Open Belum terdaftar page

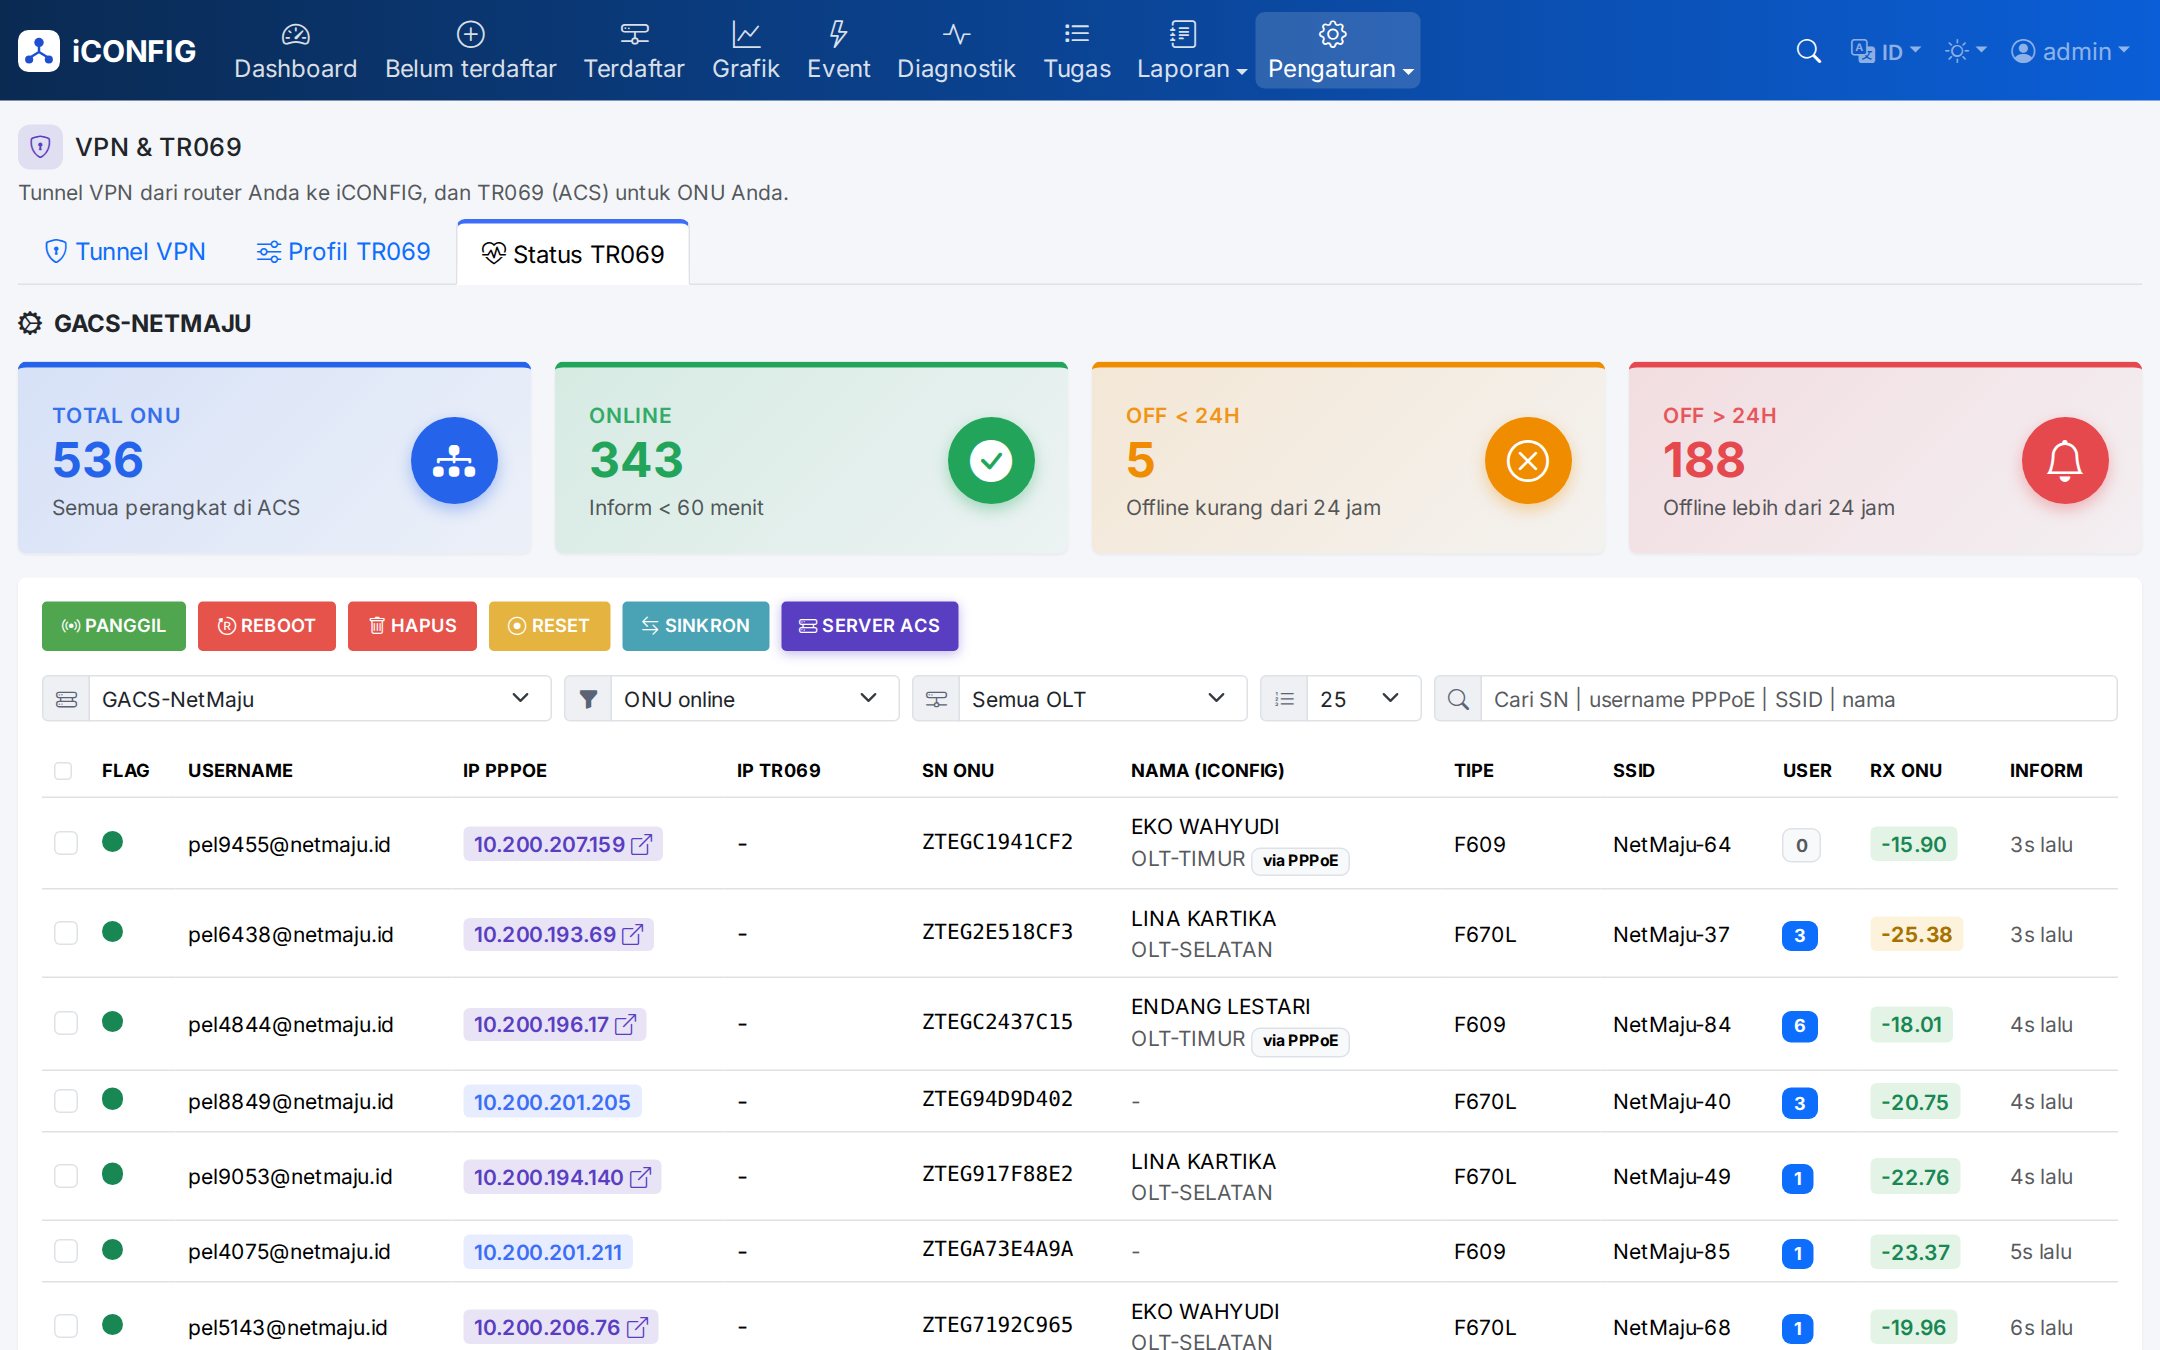pyautogui.click(x=470, y=51)
